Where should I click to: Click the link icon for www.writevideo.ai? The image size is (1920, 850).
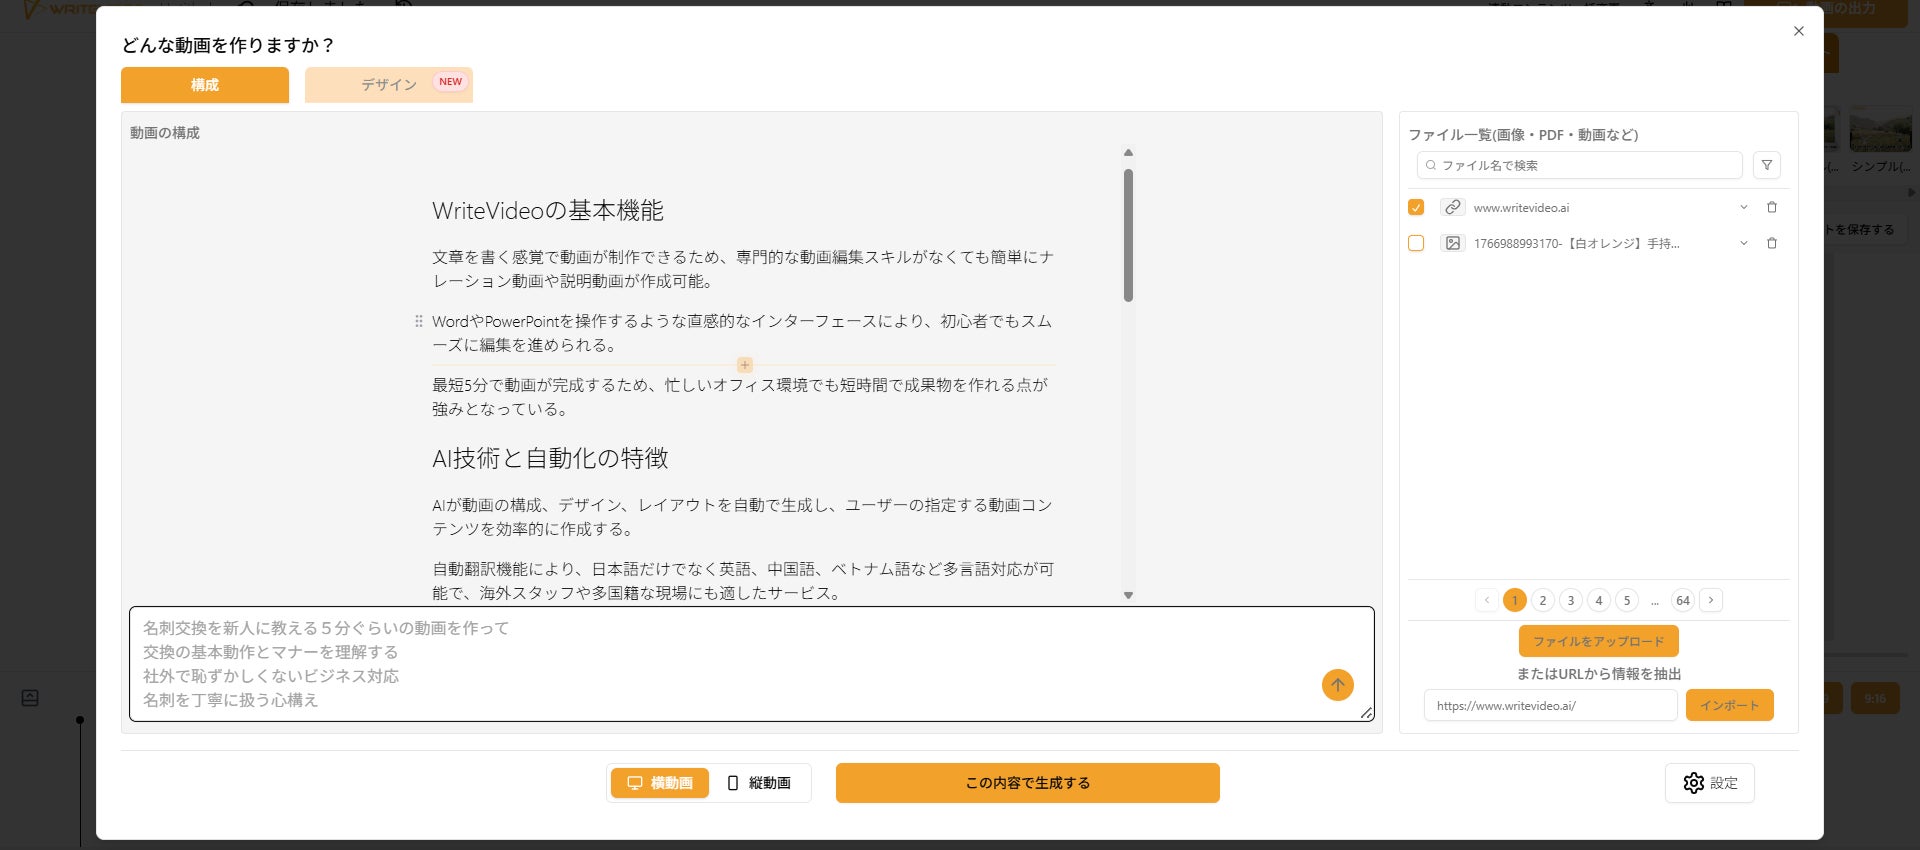coord(1453,207)
